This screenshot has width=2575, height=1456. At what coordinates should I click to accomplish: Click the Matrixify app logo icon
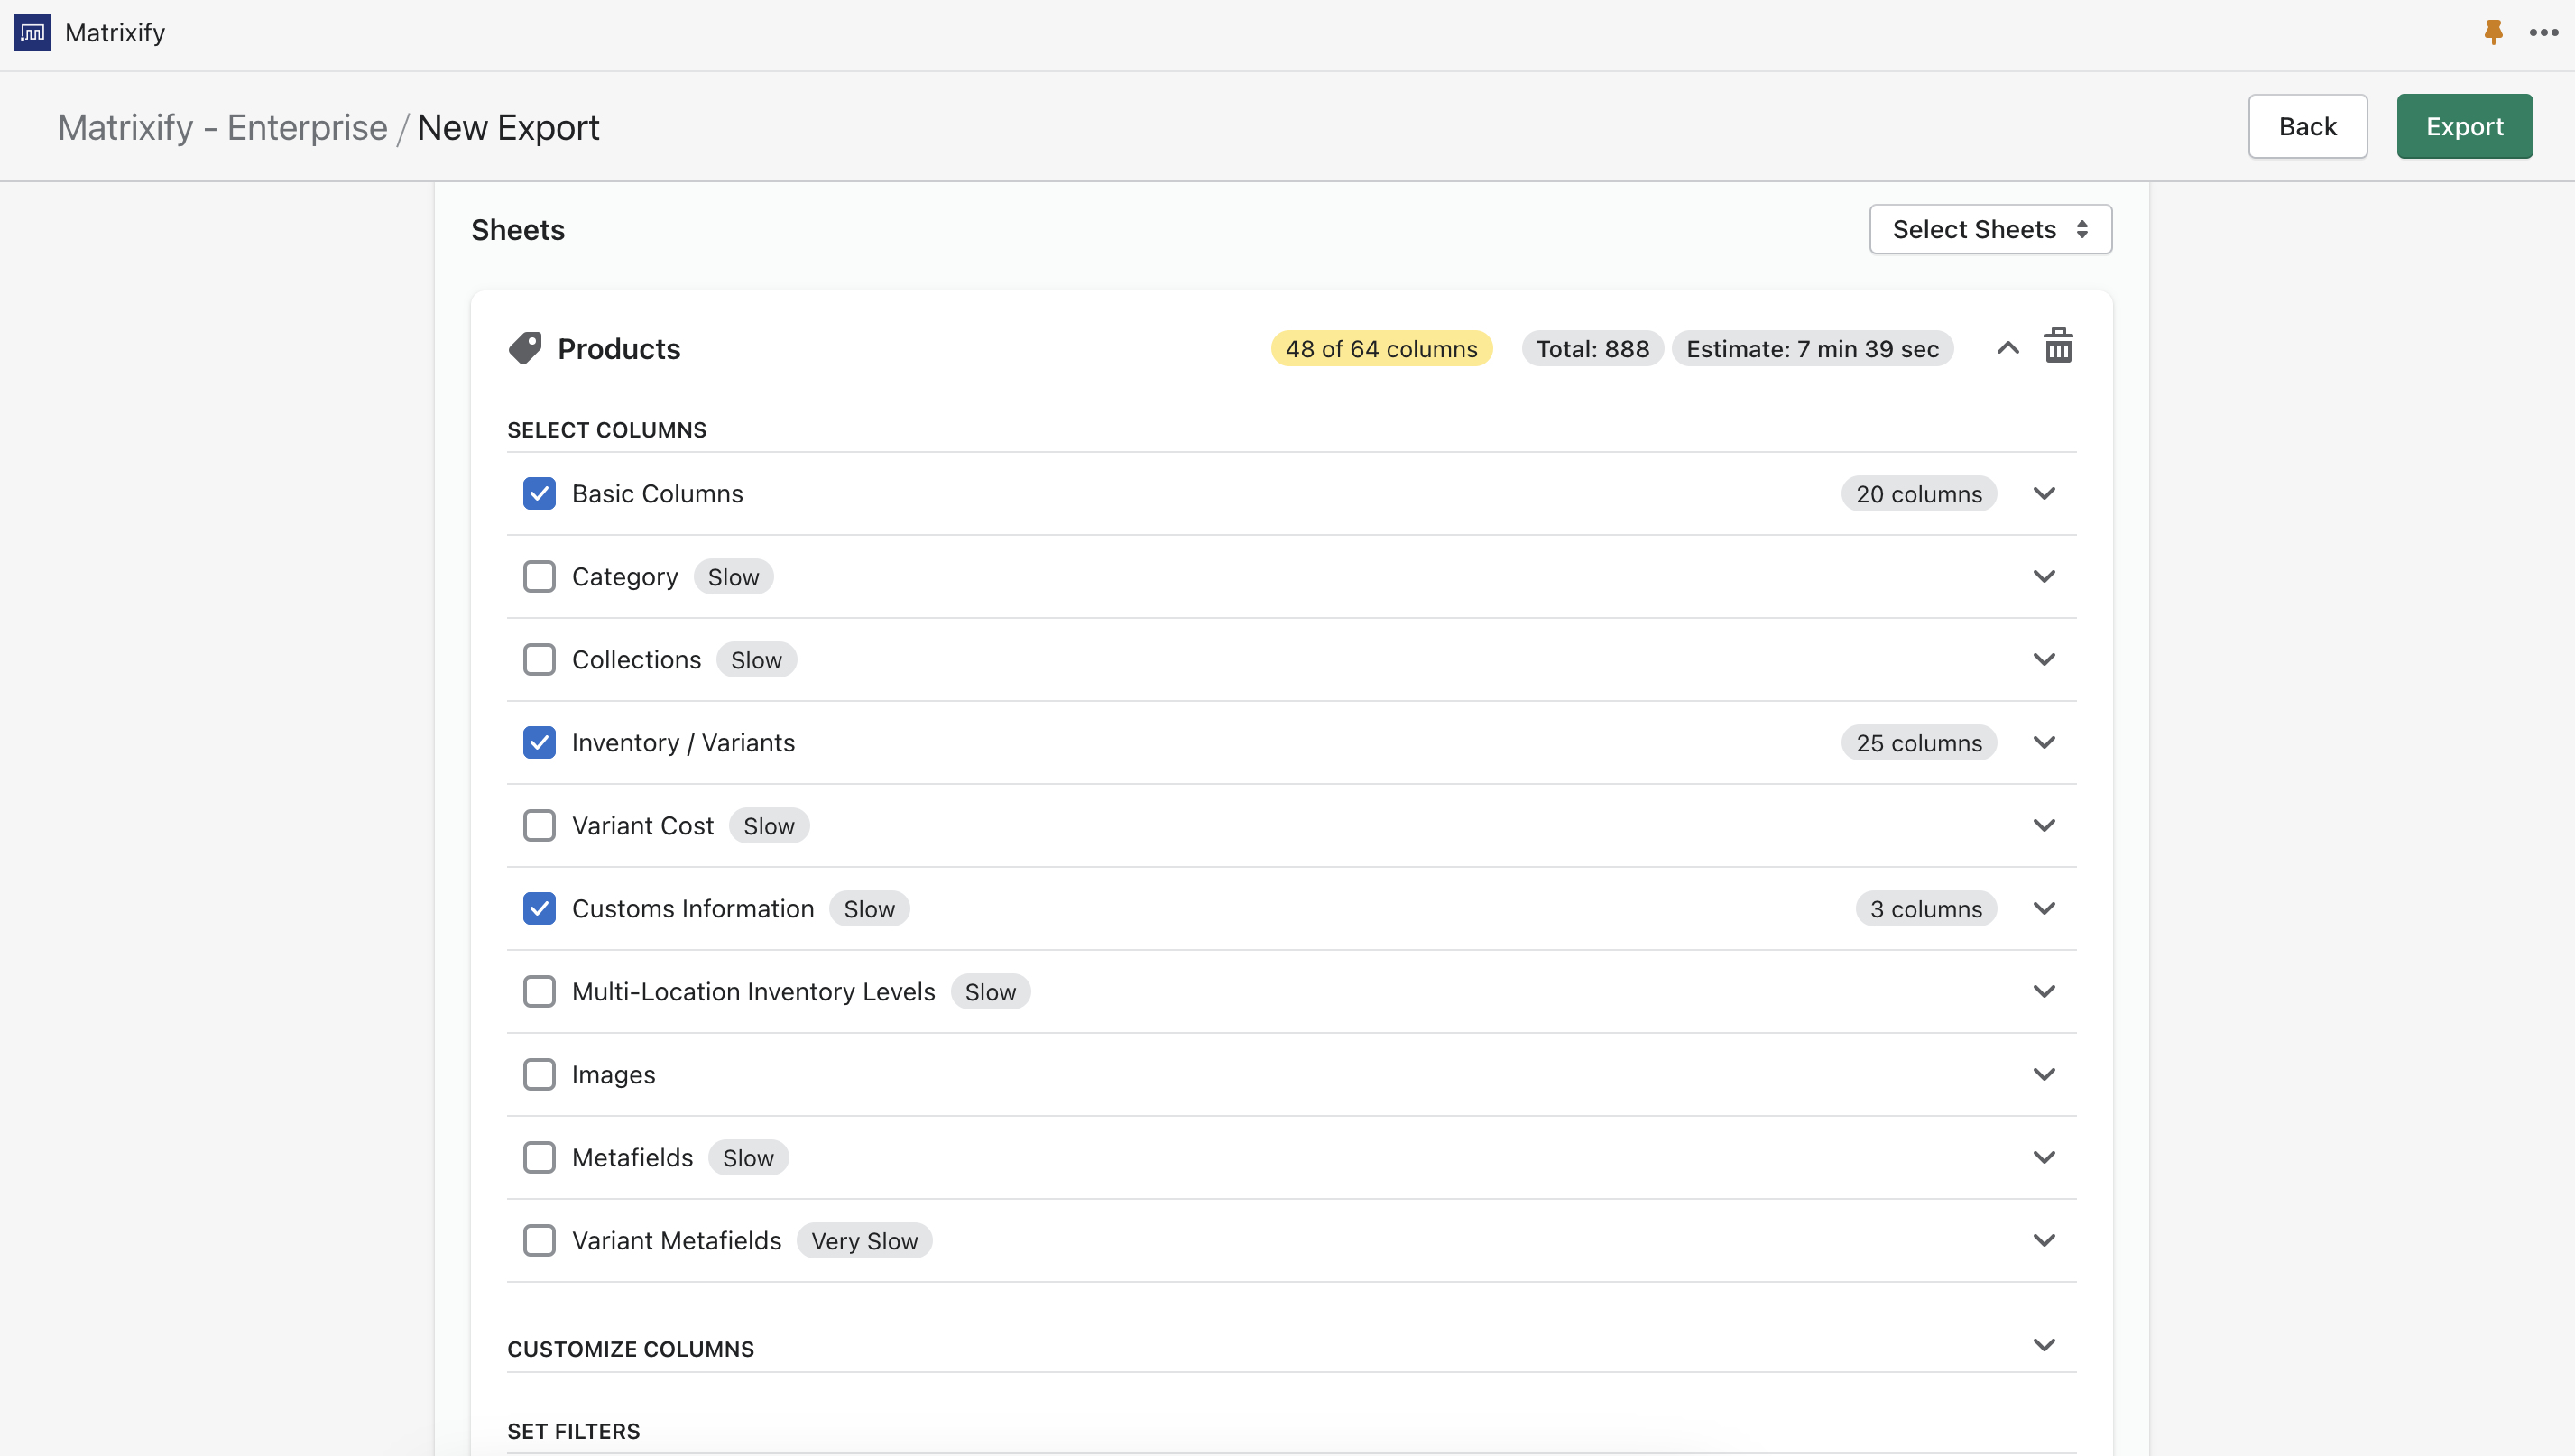[x=32, y=32]
